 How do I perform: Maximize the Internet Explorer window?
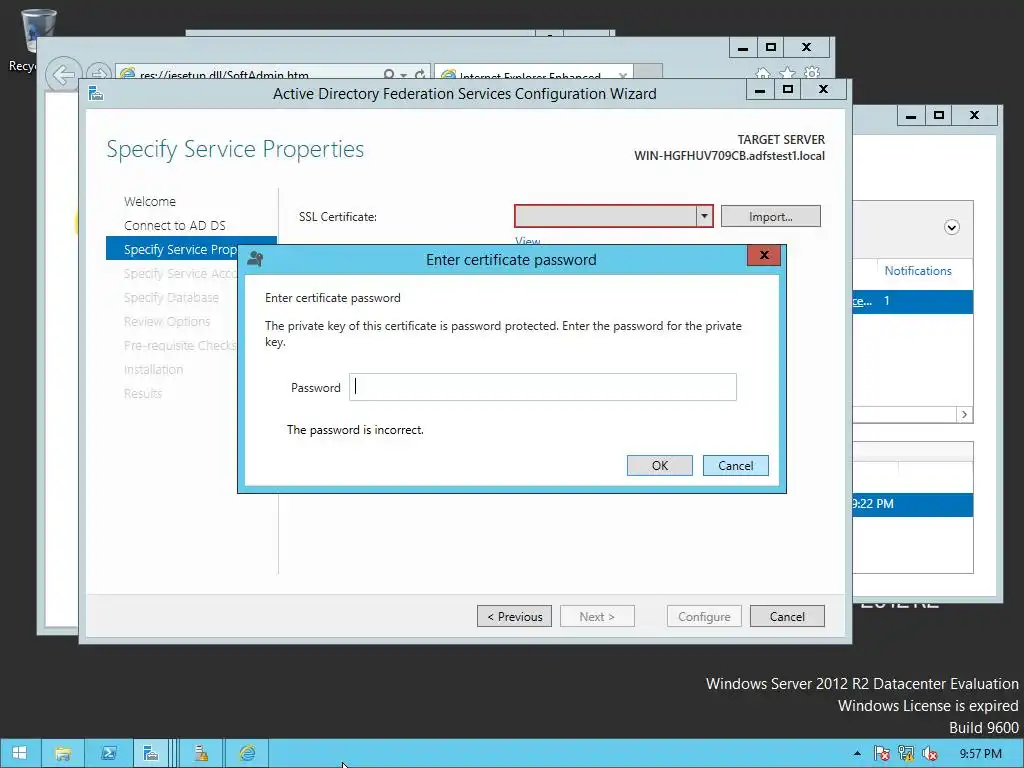point(771,48)
